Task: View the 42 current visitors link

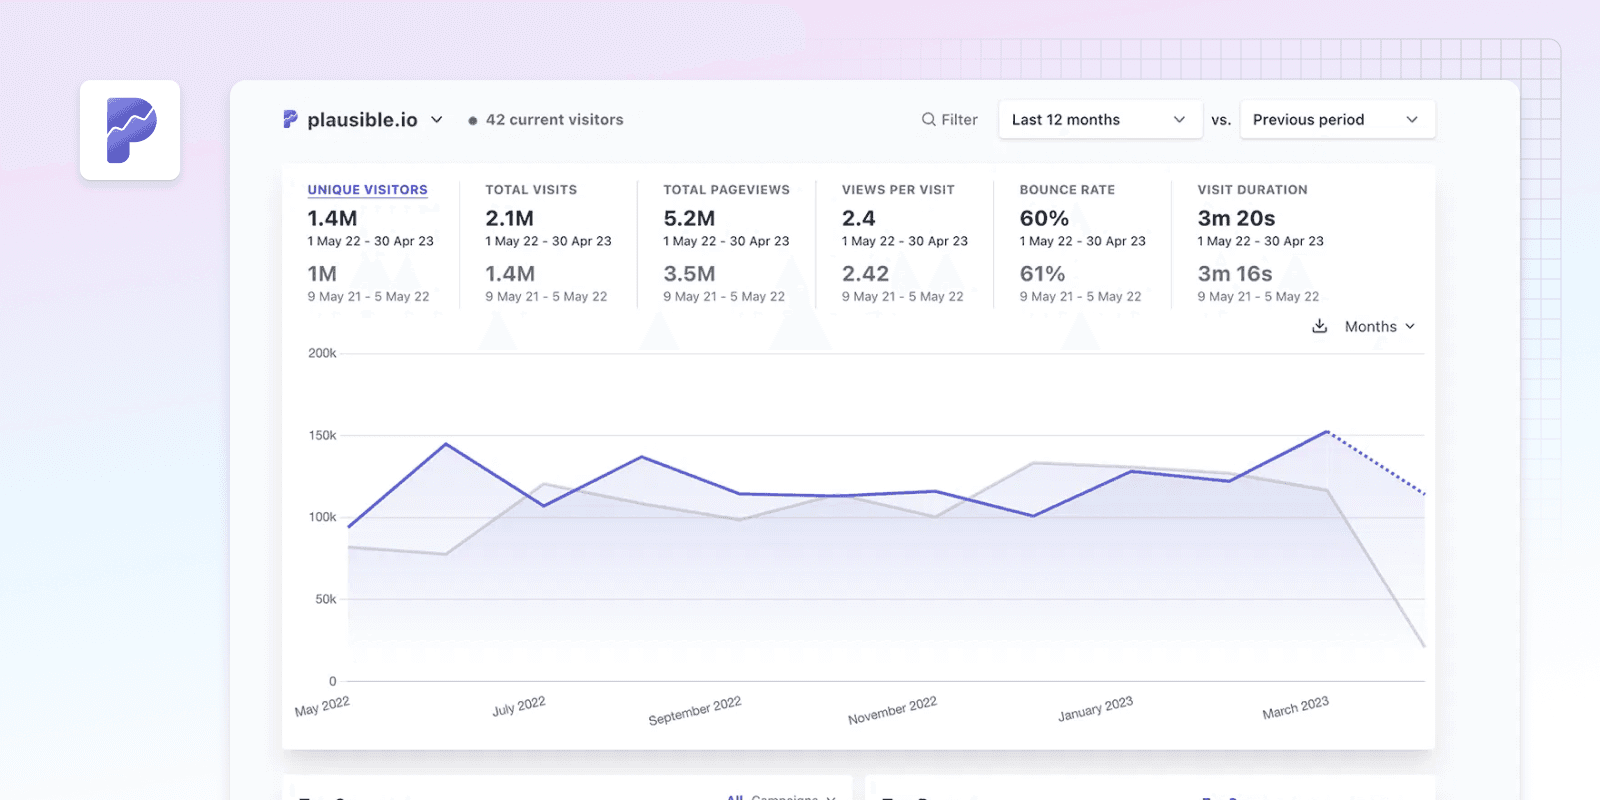Action: [x=545, y=120]
